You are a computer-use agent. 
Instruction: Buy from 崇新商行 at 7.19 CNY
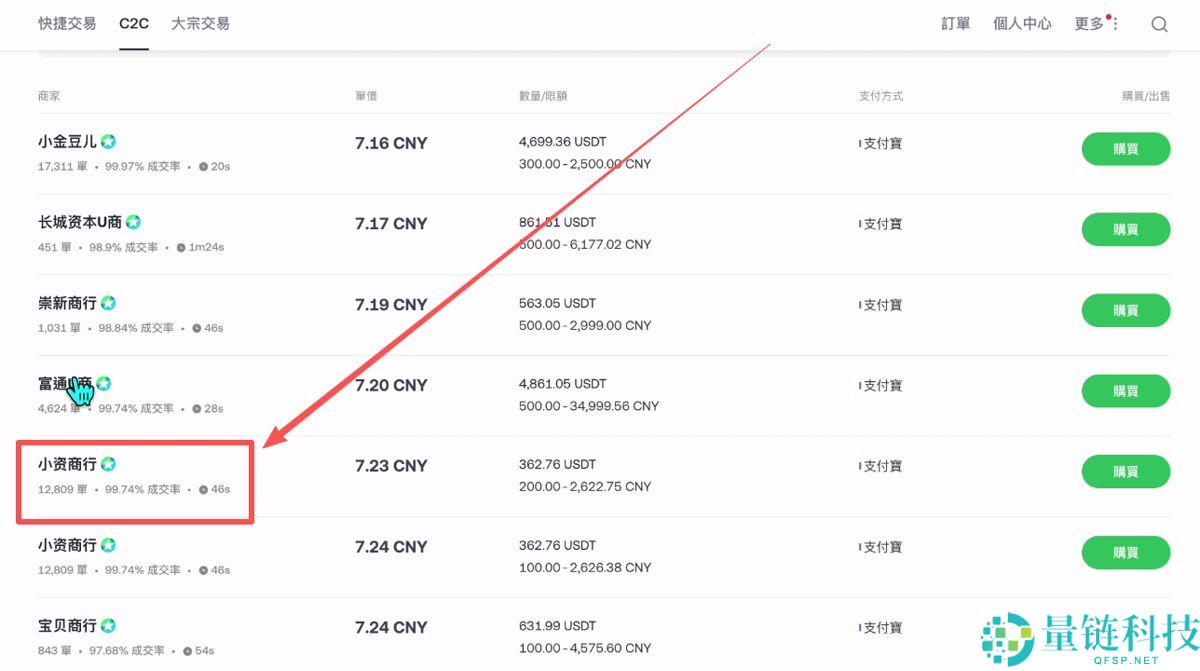click(1125, 310)
